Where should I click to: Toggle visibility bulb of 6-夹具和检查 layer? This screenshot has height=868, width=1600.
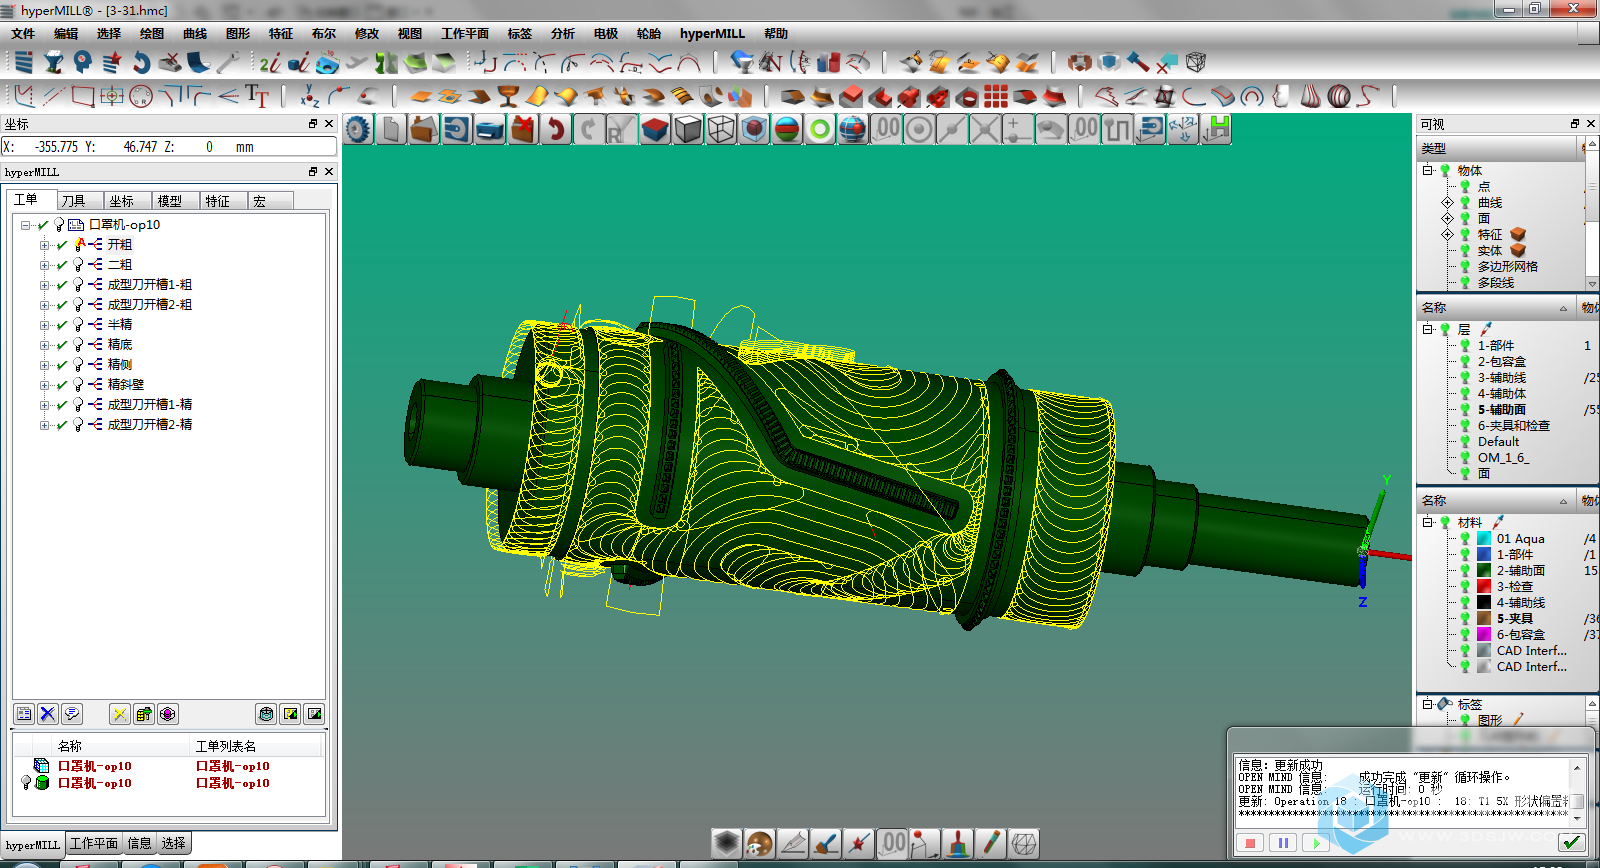(1465, 425)
